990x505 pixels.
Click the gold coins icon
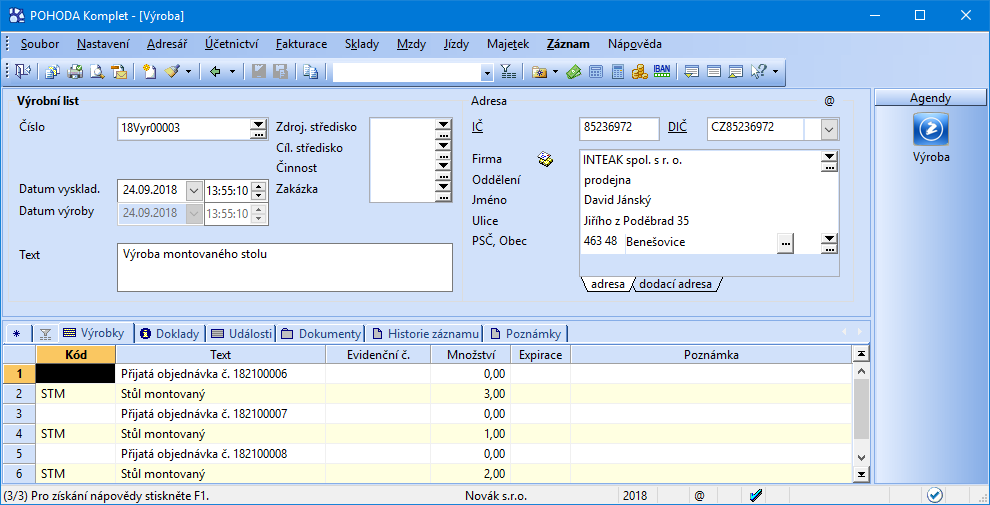coord(640,72)
